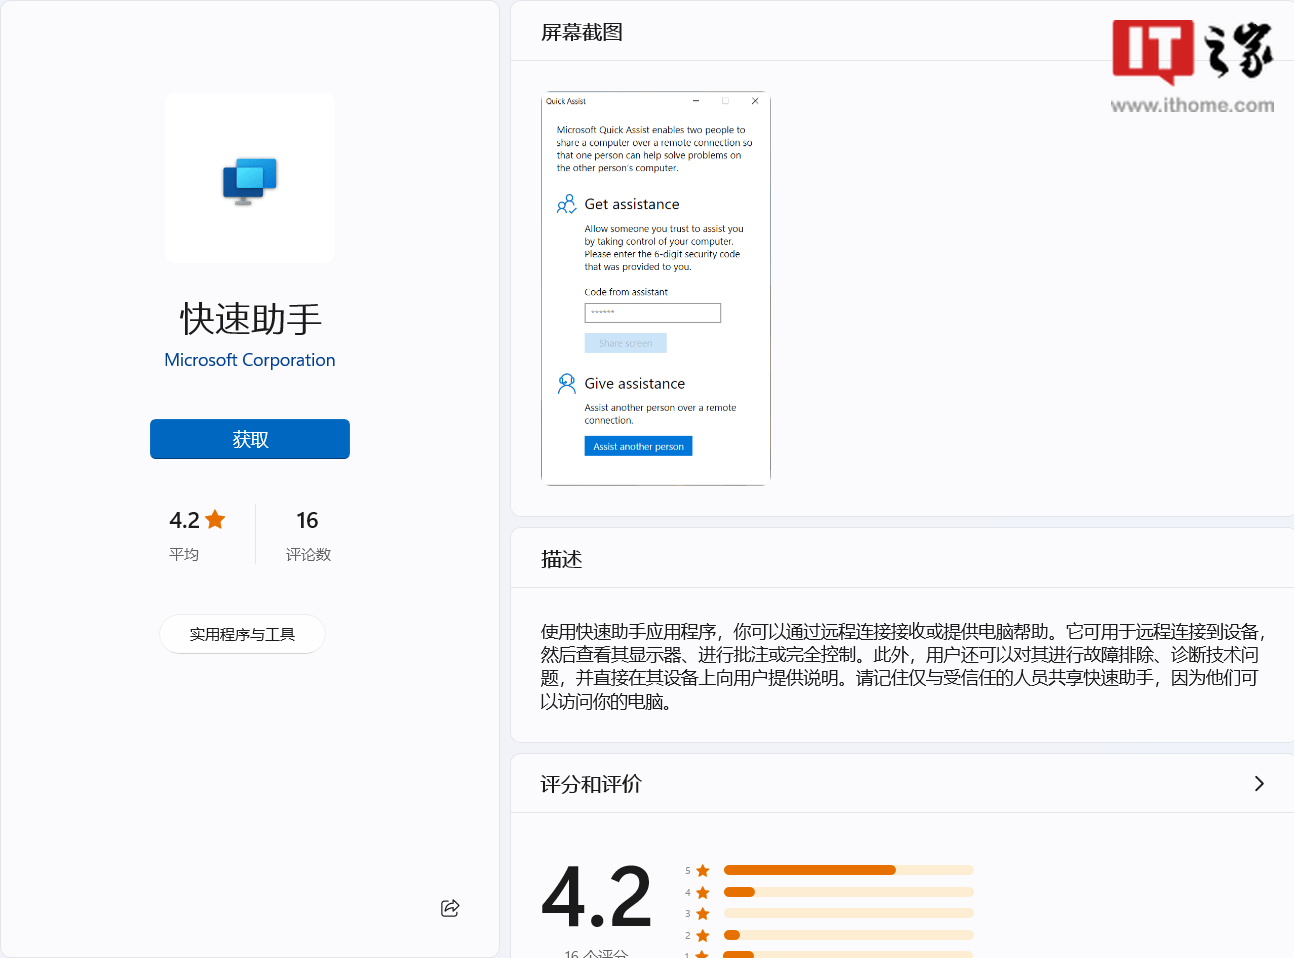Viewport: 1294px width, 958px height.
Task: Click the orange star beside the 4.2 average
Action: click(x=215, y=520)
